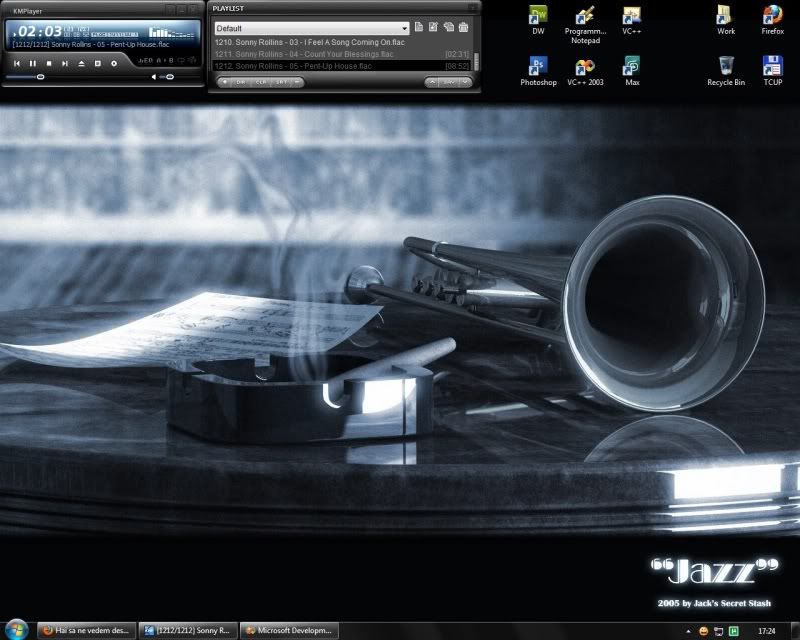Image resolution: width=800 pixels, height=640 pixels.
Task: Open the Firefox desktop shortcut
Action: 772,20
